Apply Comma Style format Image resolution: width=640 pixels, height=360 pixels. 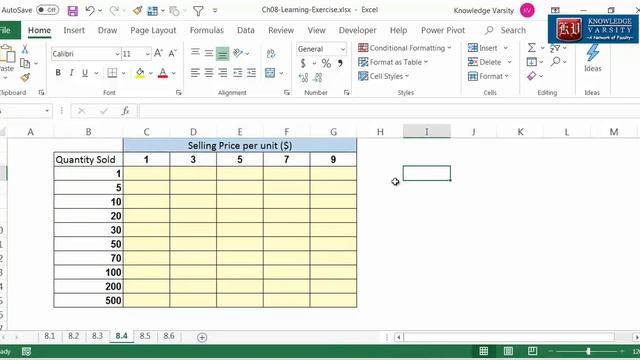click(x=340, y=63)
